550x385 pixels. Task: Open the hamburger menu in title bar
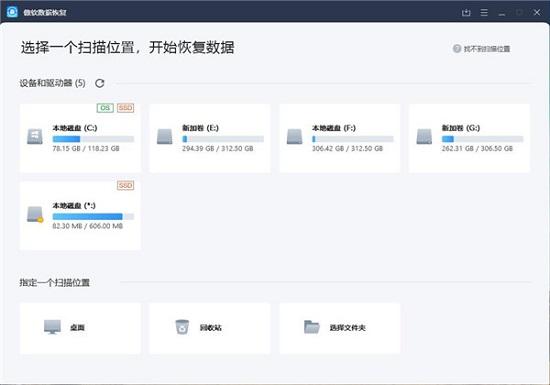[x=484, y=13]
